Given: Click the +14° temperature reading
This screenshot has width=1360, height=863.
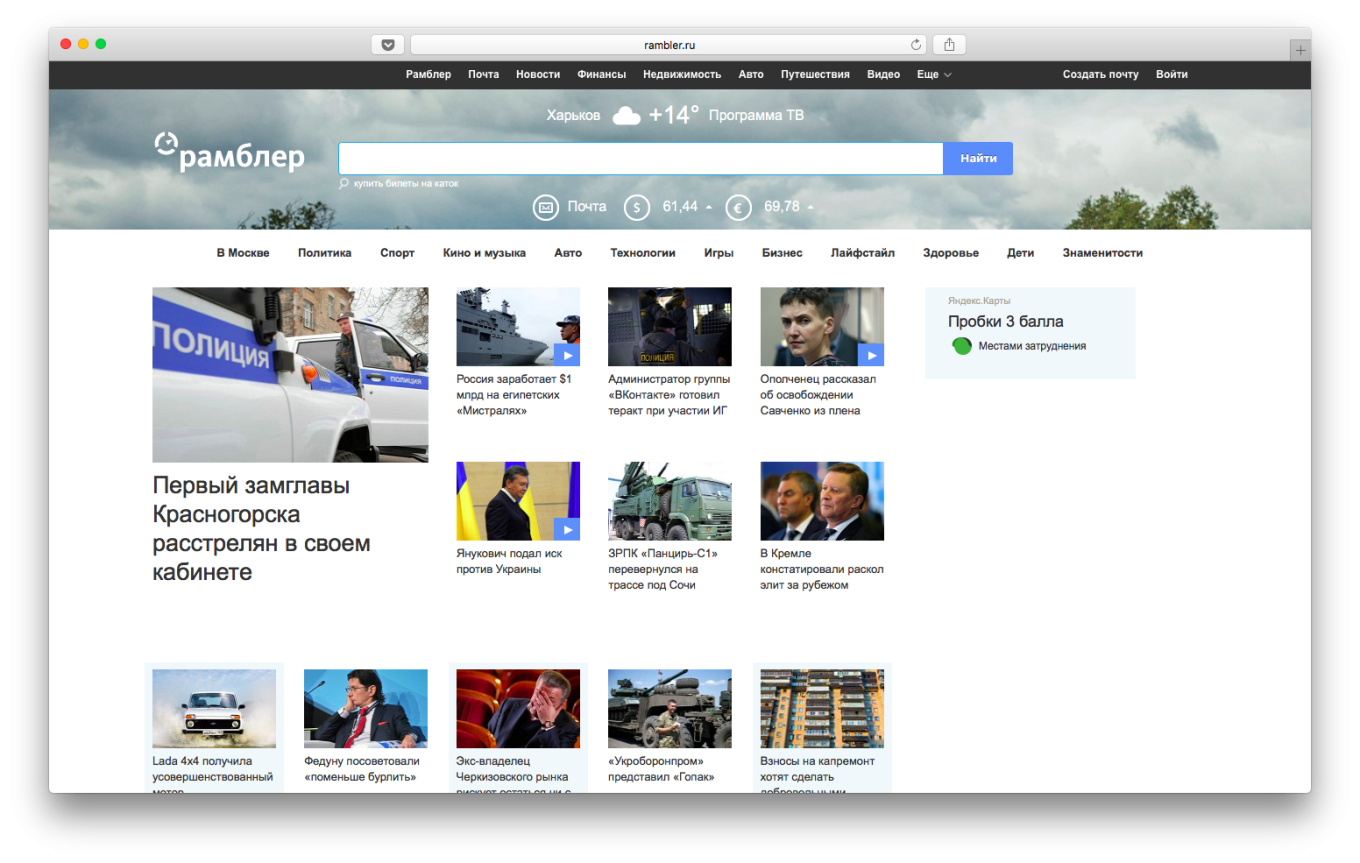Looking at the screenshot, I should [x=674, y=116].
